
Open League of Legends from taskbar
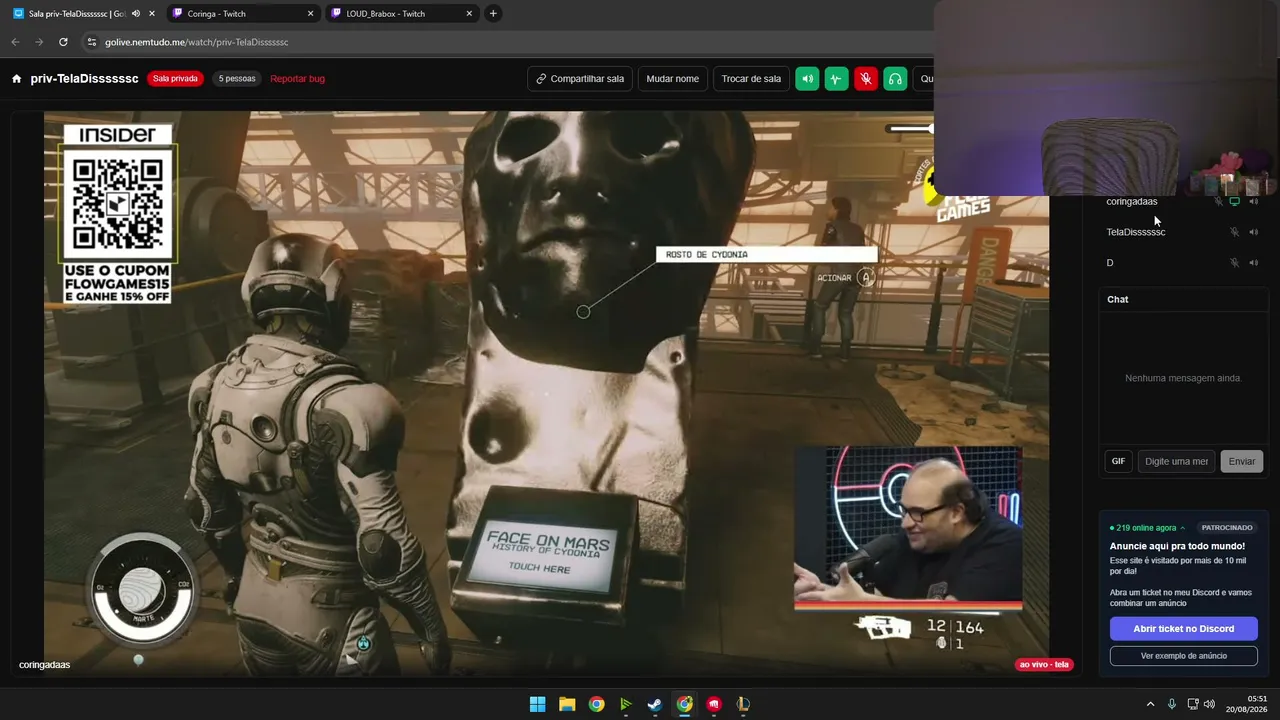coord(743,704)
